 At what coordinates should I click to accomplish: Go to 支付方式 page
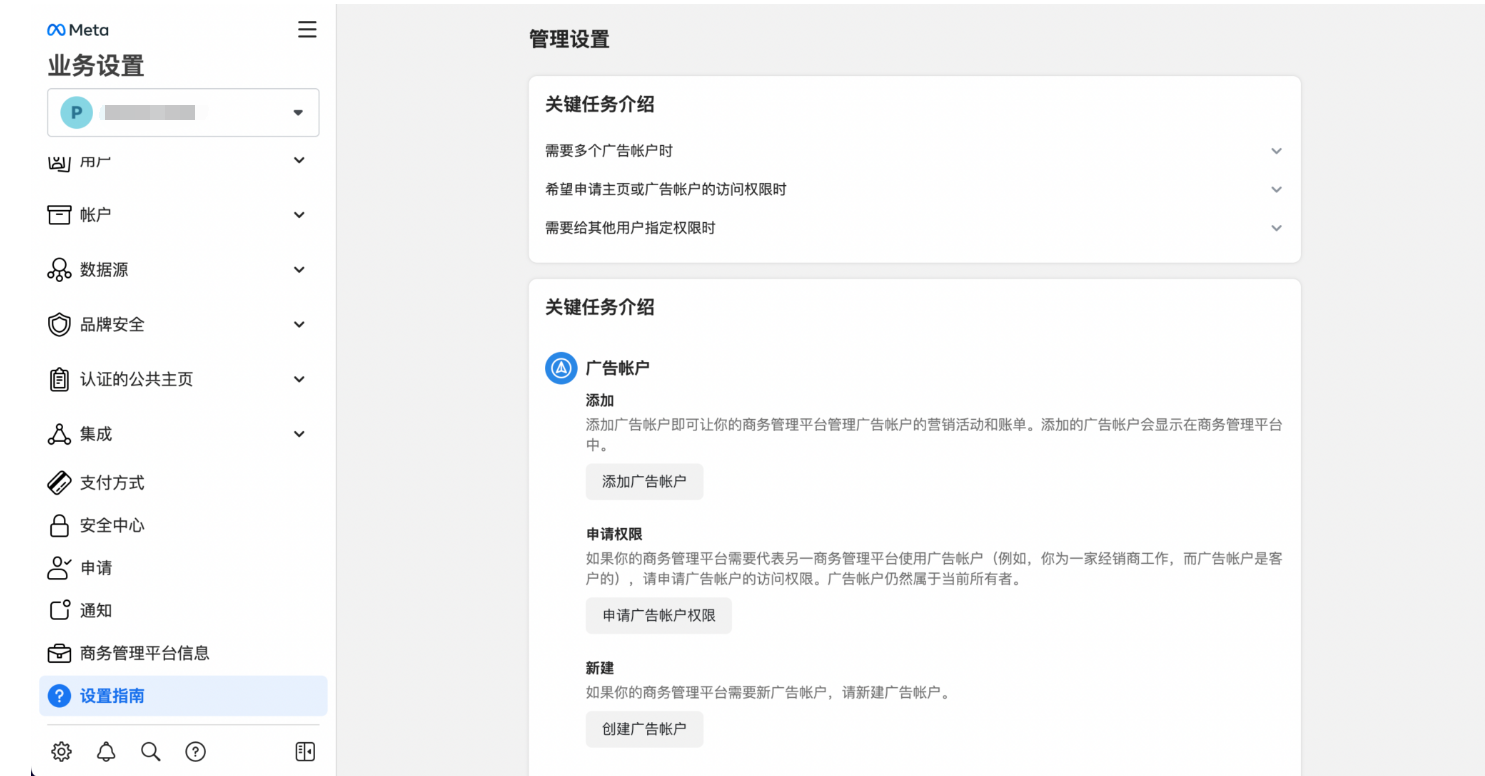pyautogui.click(x=183, y=483)
